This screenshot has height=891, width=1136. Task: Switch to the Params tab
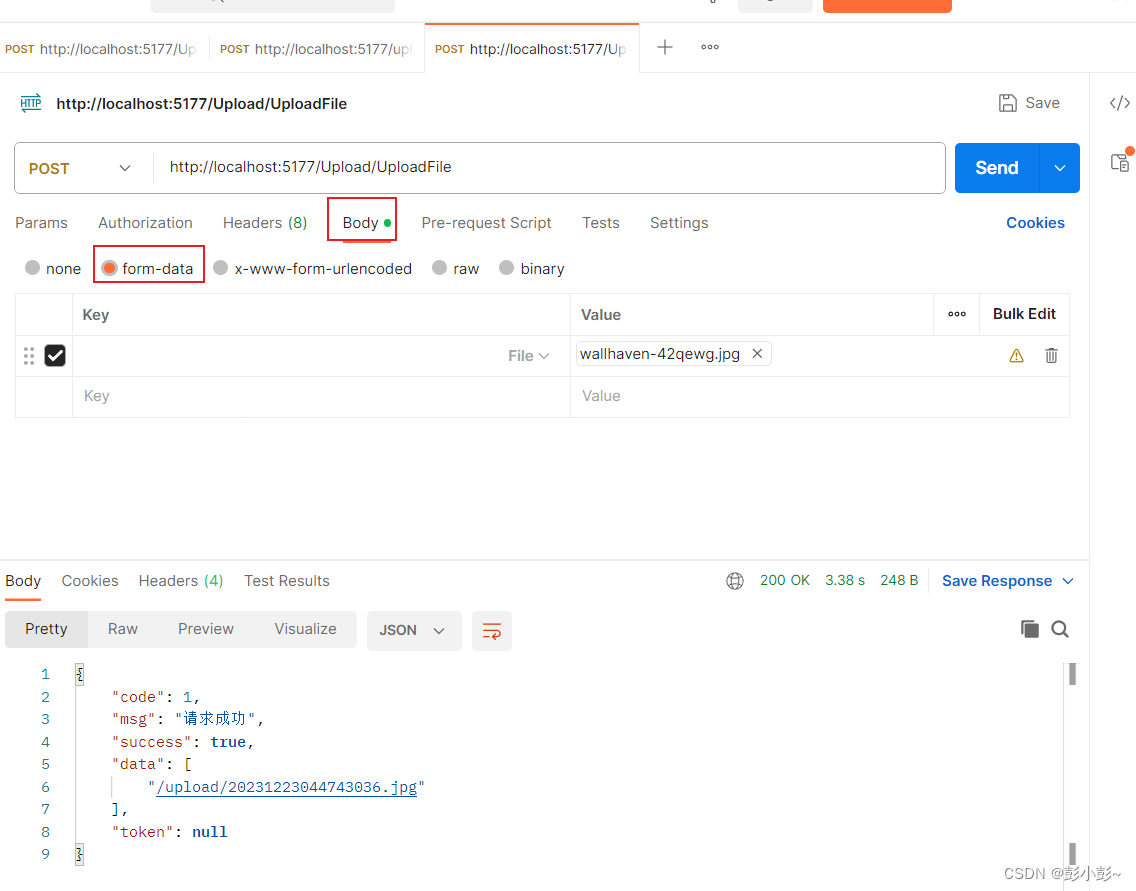pyautogui.click(x=41, y=223)
